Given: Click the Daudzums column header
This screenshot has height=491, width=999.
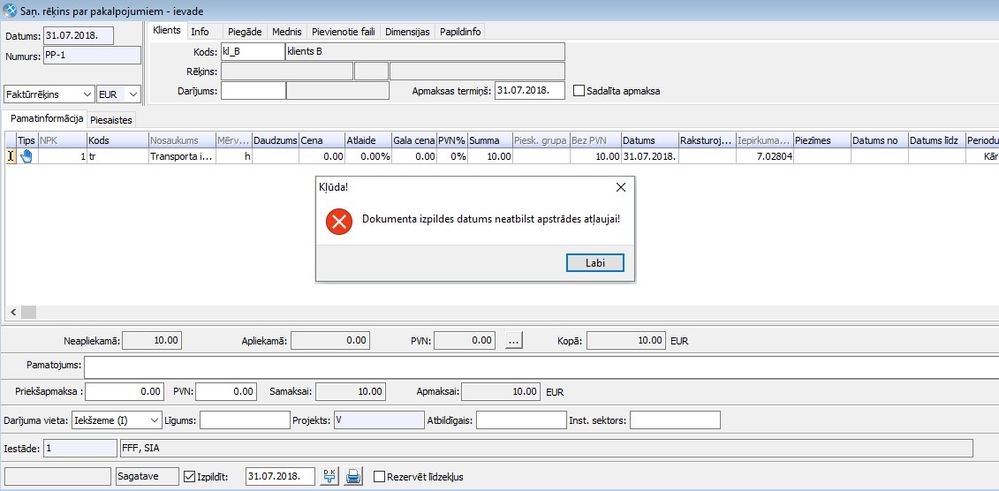Looking at the screenshot, I should 275,140.
